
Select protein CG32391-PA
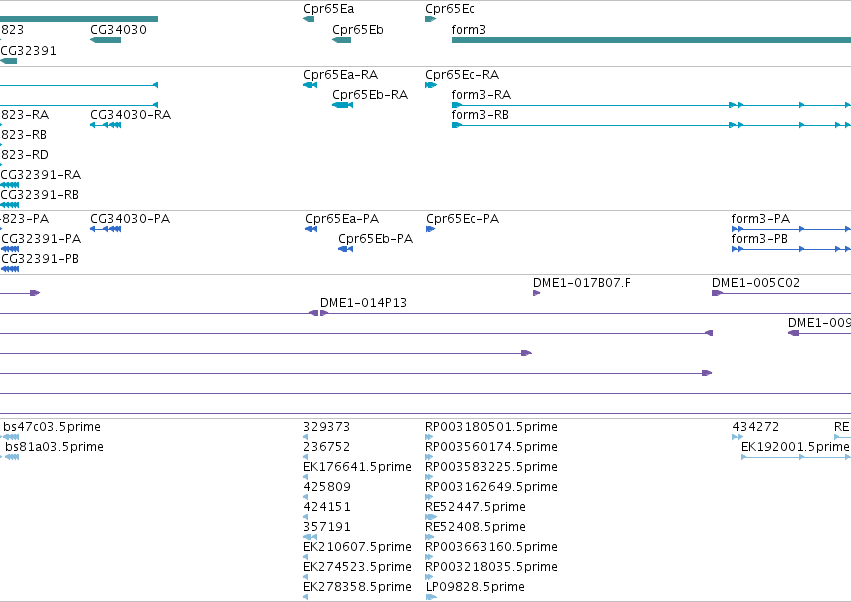coord(41,239)
